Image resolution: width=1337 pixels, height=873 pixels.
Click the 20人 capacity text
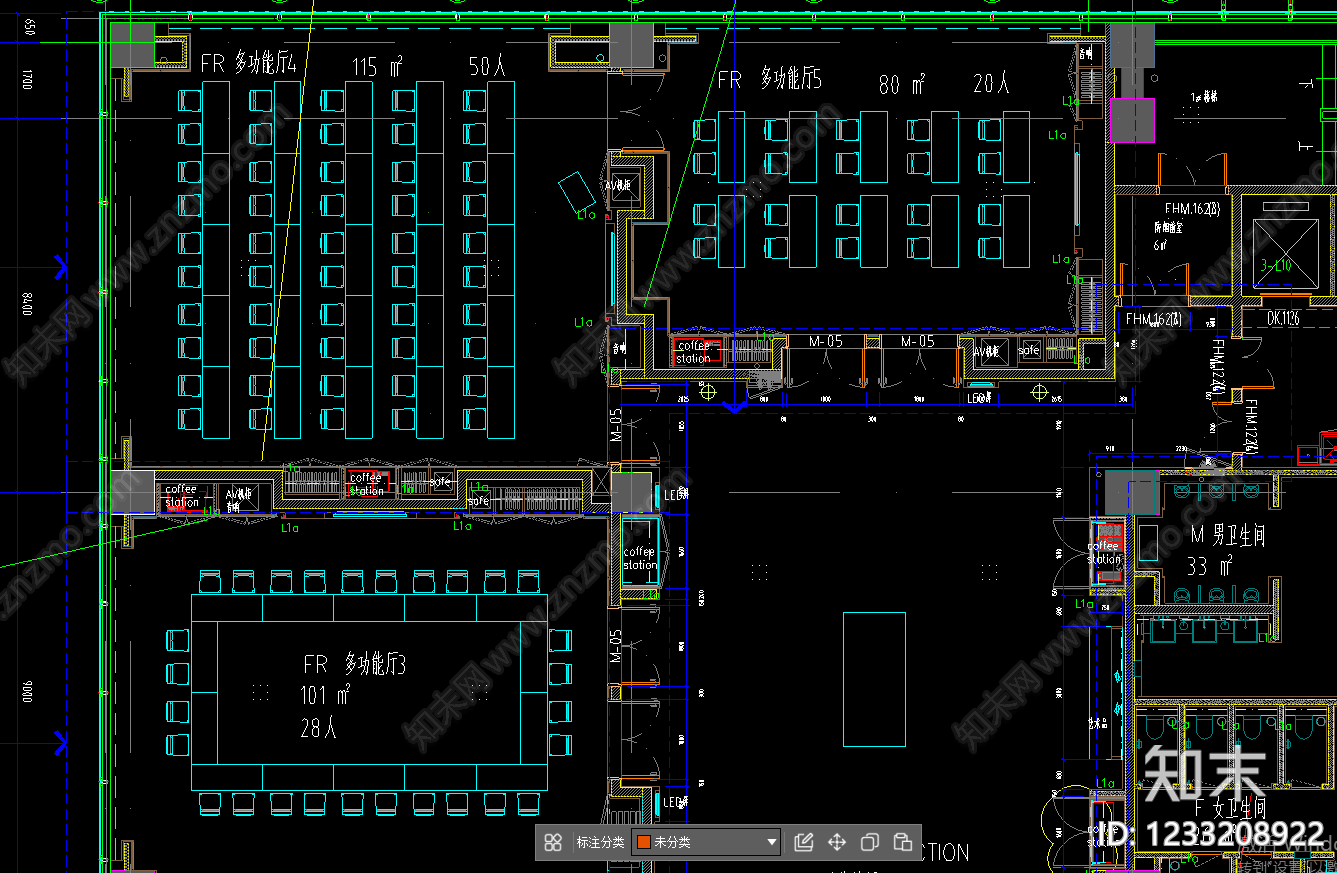[x=991, y=84]
